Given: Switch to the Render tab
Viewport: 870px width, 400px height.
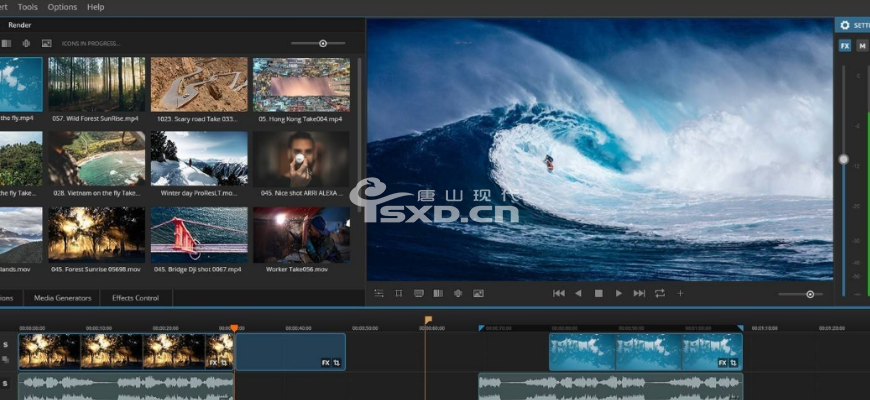Looking at the screenshot, I should coord(19,25).
